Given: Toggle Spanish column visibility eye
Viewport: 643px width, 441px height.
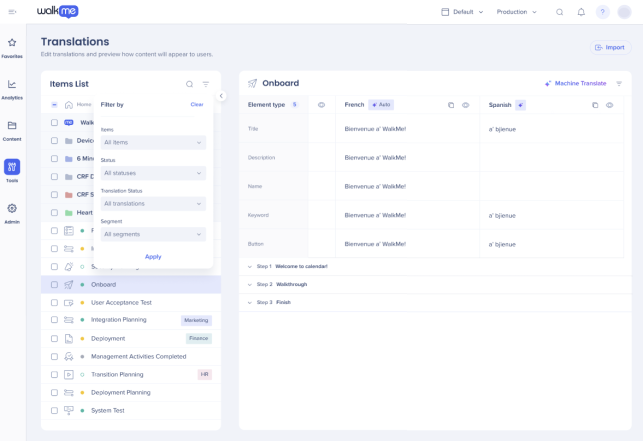Looking at the screenshot, I should [610, 105].
